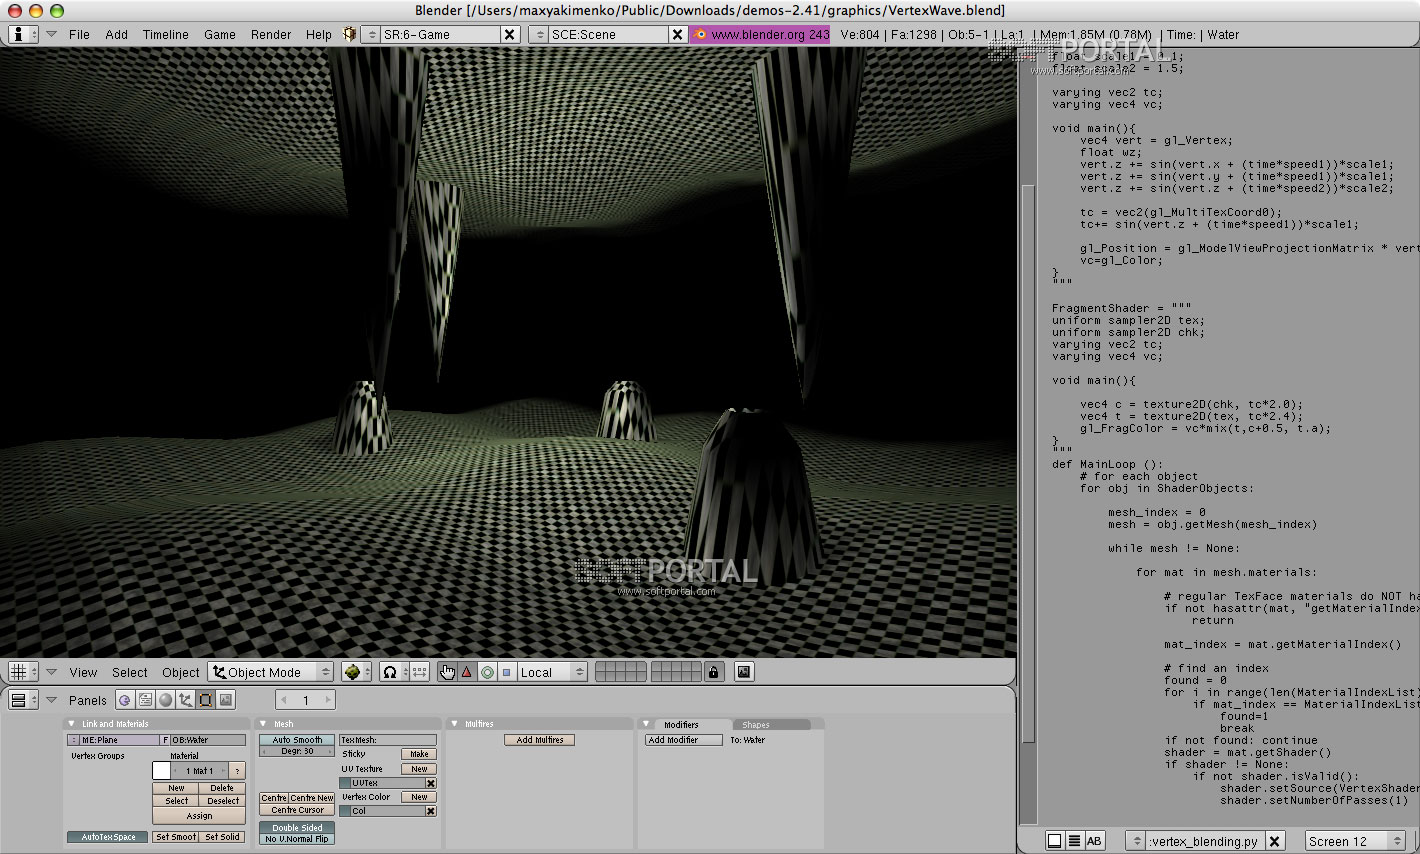Image resolution: width=1420 pixels, height=854 pixels.
Task: Switch to Shading context sphere icon
Action: point(165,700)
